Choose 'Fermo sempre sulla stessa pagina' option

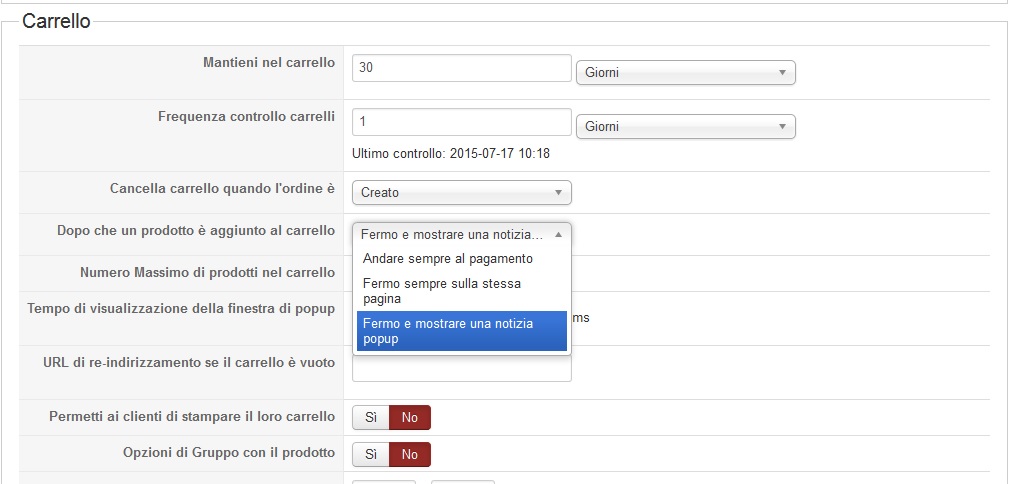[x=442, y=291]
